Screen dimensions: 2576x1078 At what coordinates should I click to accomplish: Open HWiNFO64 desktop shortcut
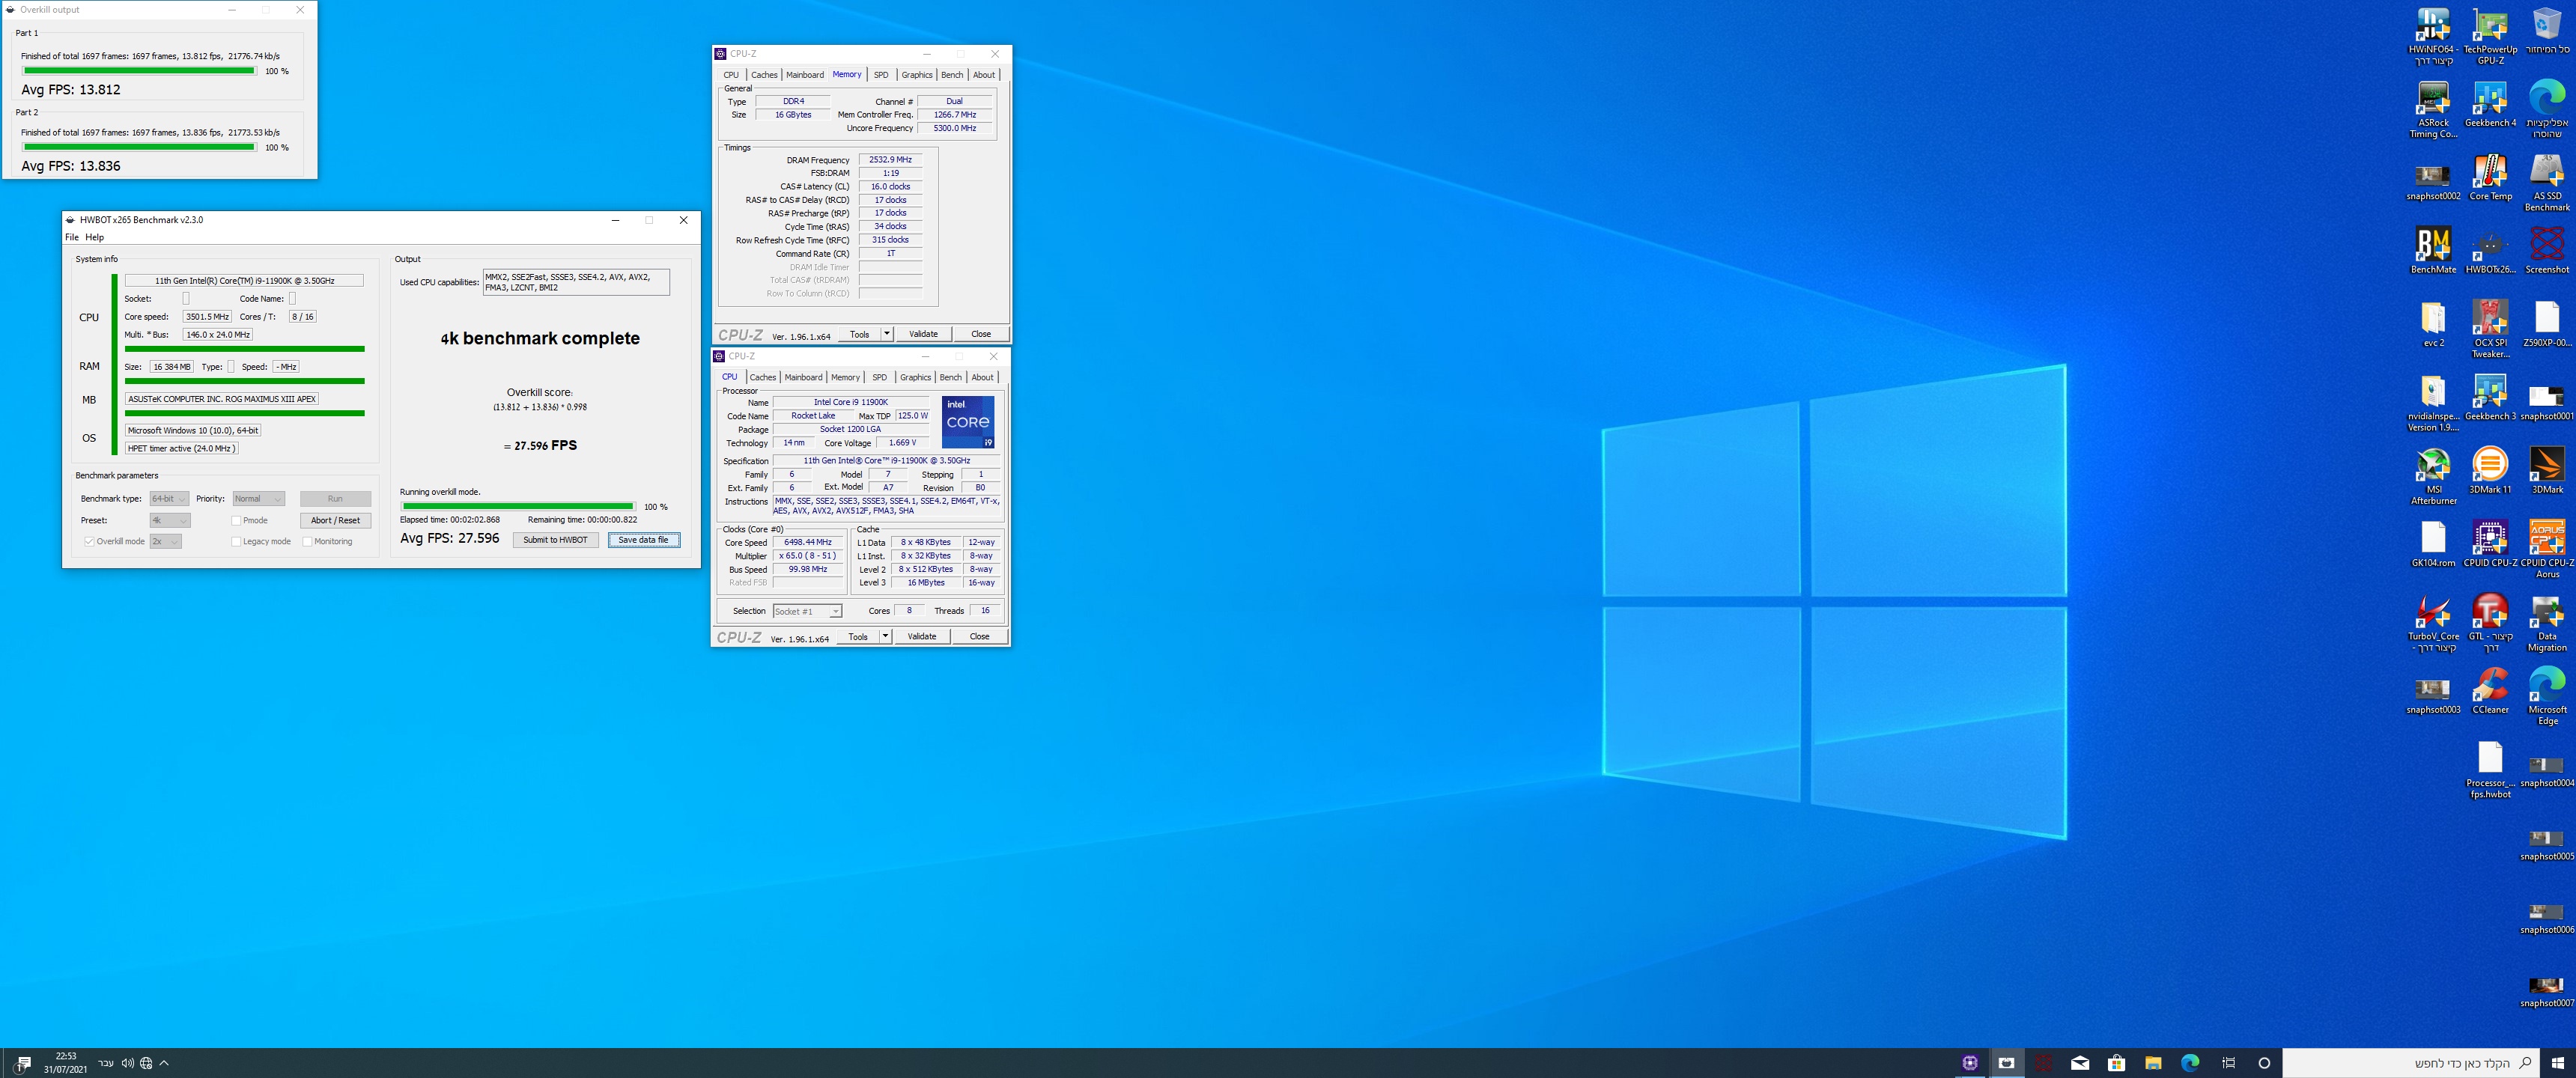pos(2433,36)
